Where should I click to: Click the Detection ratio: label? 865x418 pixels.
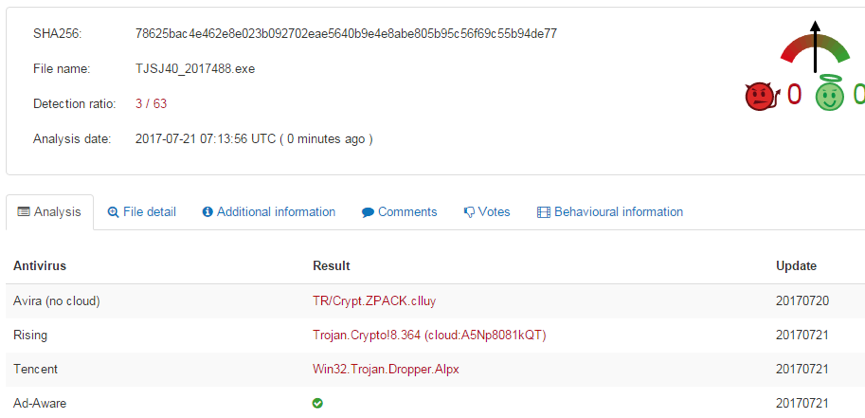click(74, 104)
